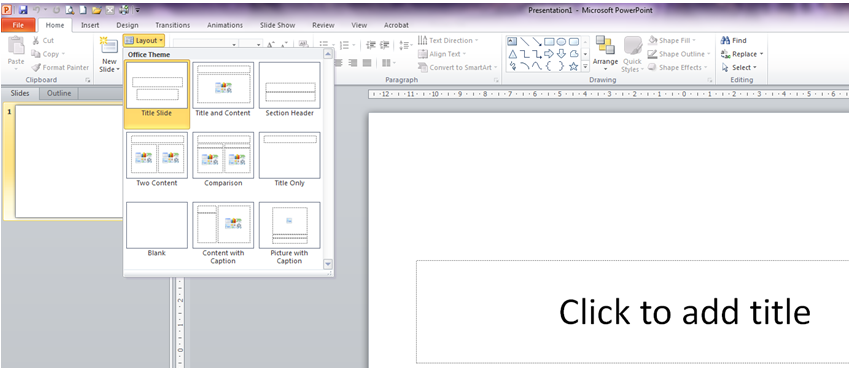Open the Select dropdown in Editing
The width and height of the screenshot is (849, 368).
pyautogui.click(x=739, y=68)
